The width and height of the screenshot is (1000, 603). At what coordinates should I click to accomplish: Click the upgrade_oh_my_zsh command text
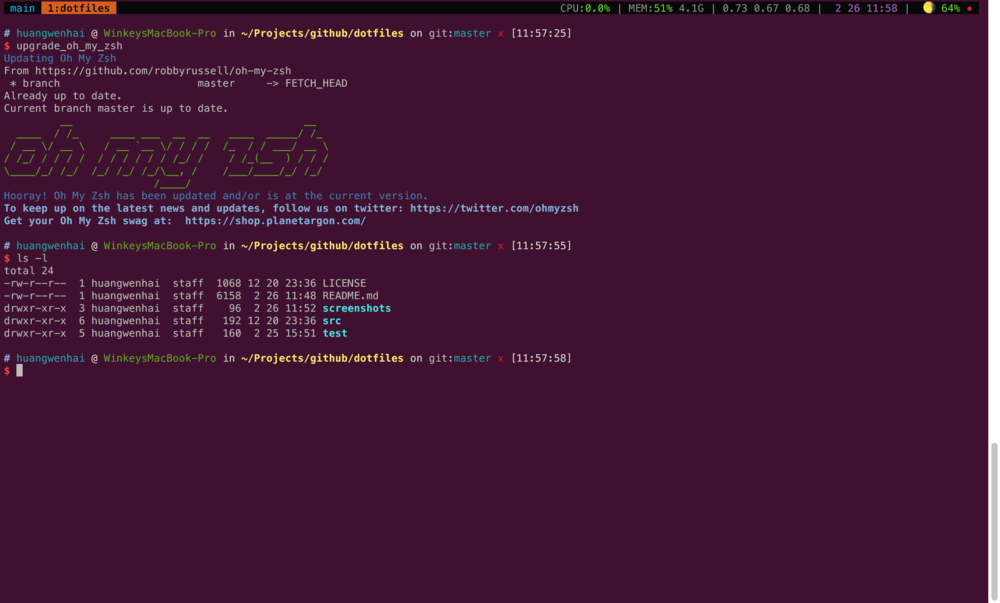[x=69, y=46]
